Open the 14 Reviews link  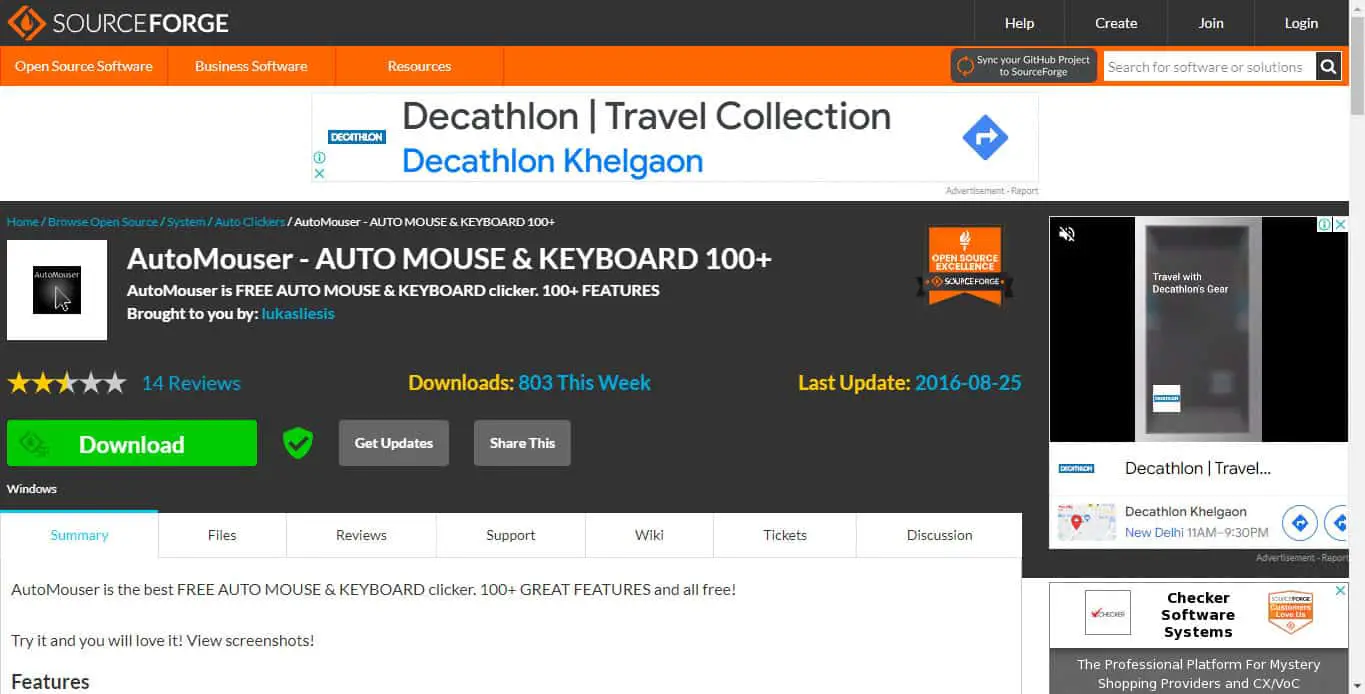(x=191, y=383)
